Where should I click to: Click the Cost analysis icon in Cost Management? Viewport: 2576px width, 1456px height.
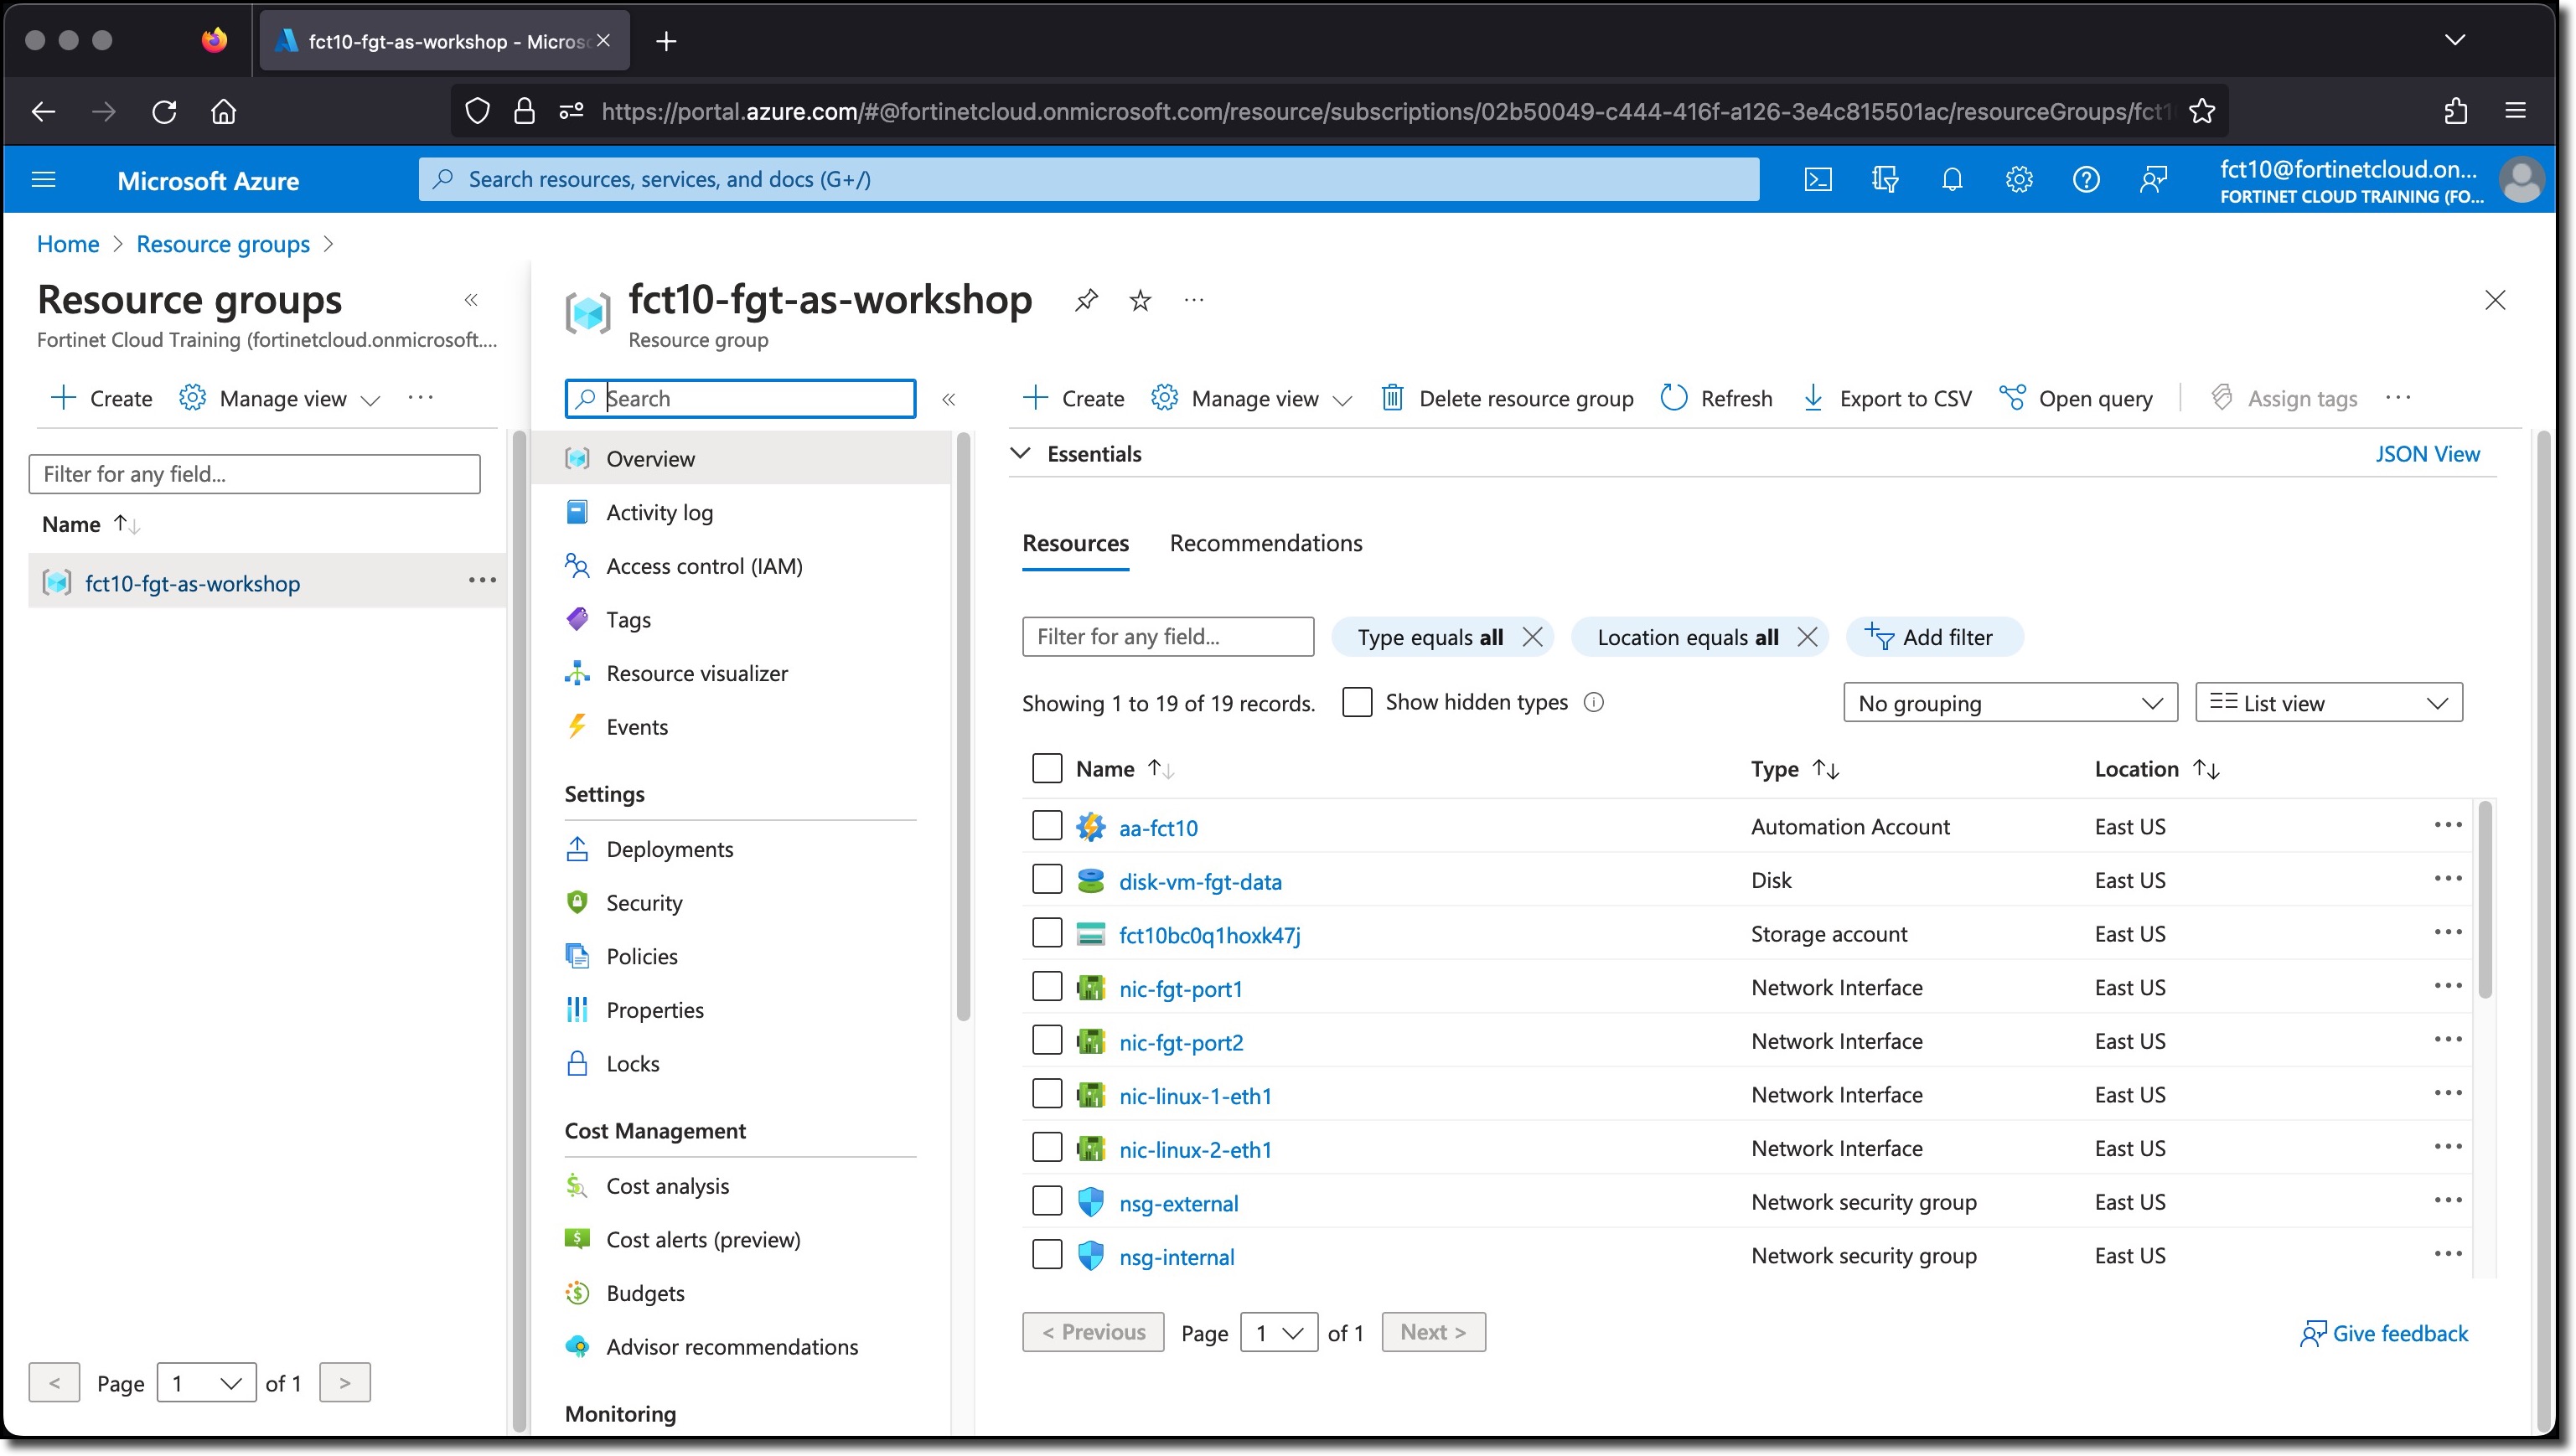(577, 1184)
